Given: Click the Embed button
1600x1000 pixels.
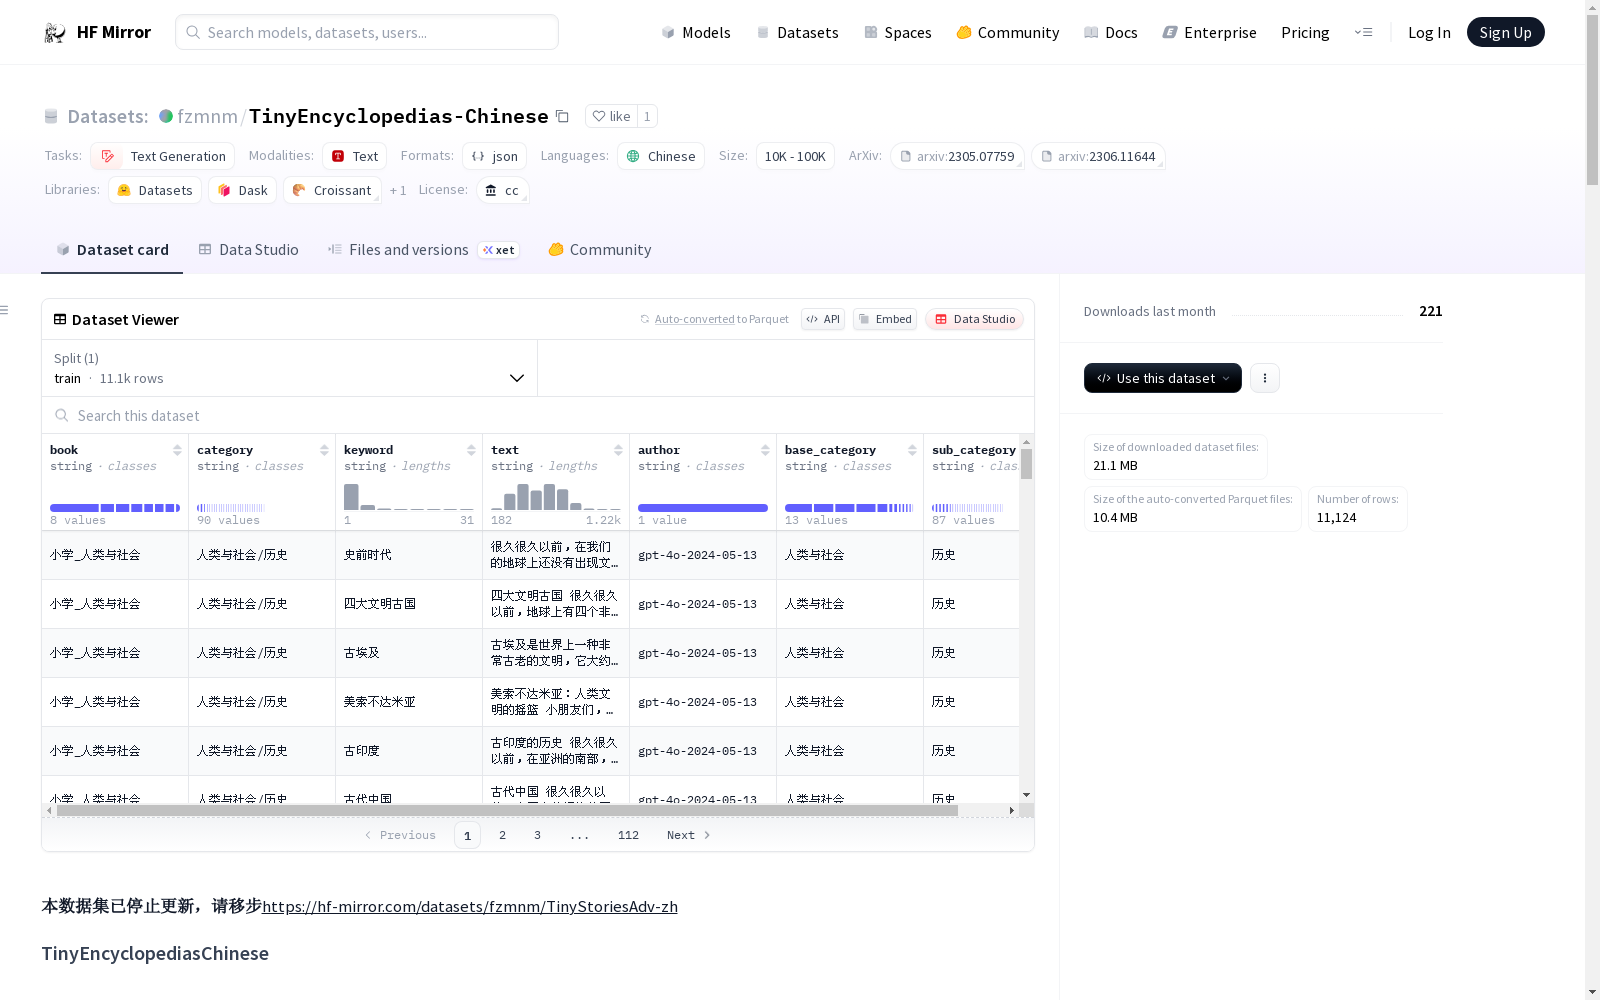Looking at the screenshot, I should pyautogui.click(x=885, y=319).
